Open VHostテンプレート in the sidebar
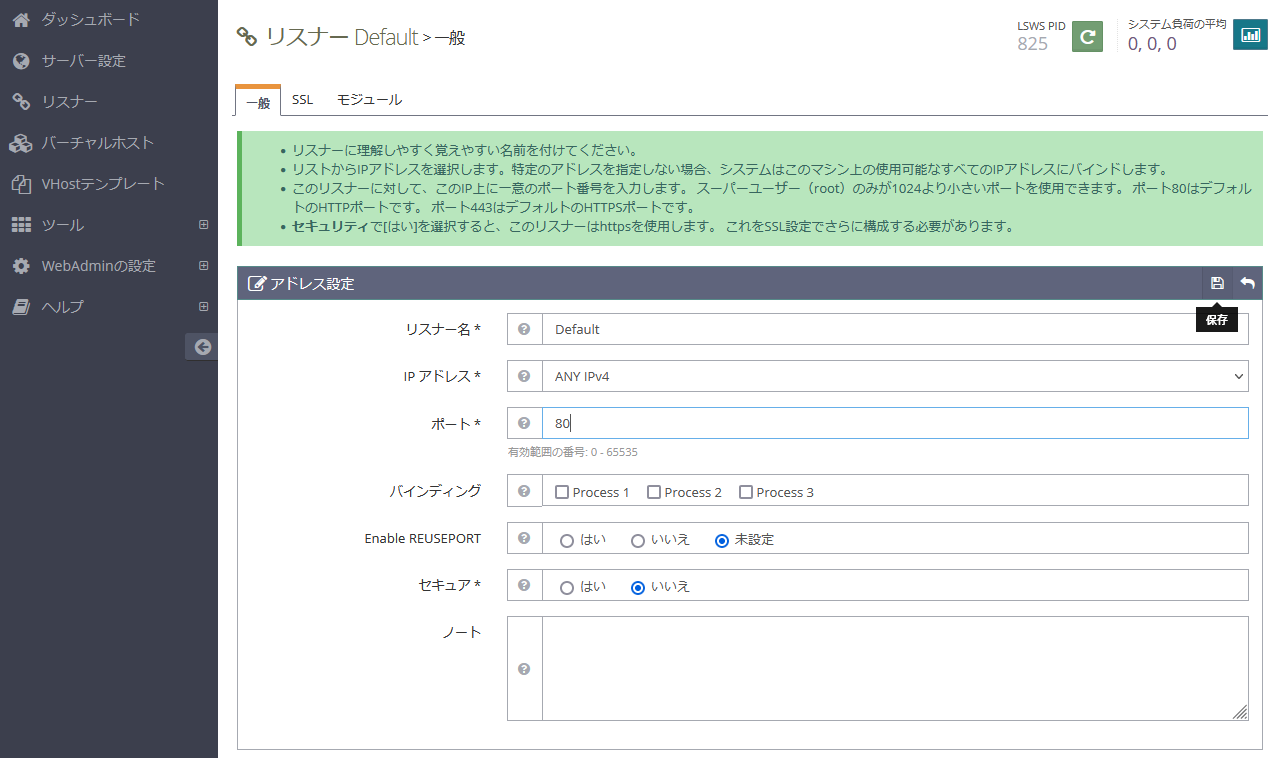Image resolution: width=1280 pixels, height=758 pixels. 103,184
